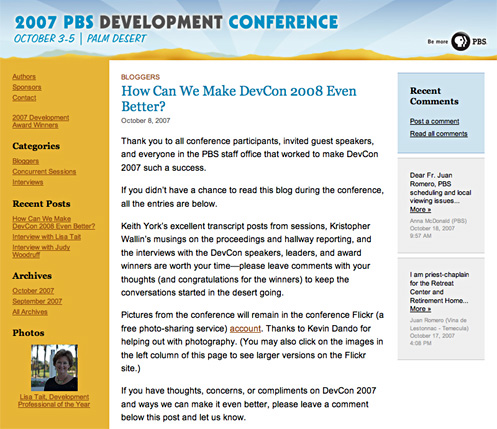Click the Recent Comments heading
Screen dimensions: 497x429
click(434, 96)
